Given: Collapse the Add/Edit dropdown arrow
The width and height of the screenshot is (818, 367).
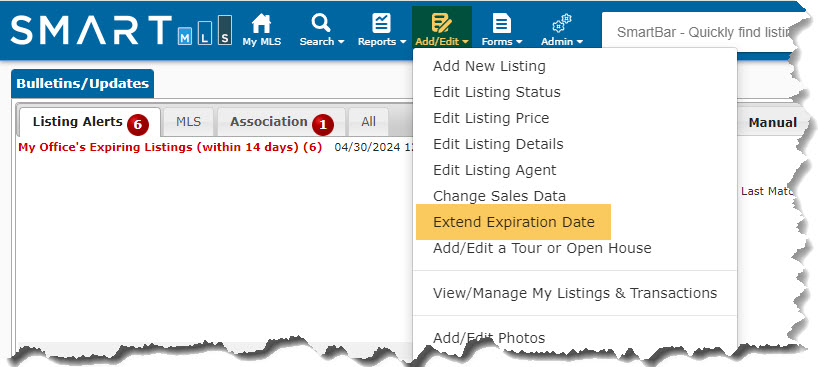Looking at the screenshot, I should pos(465,42).
